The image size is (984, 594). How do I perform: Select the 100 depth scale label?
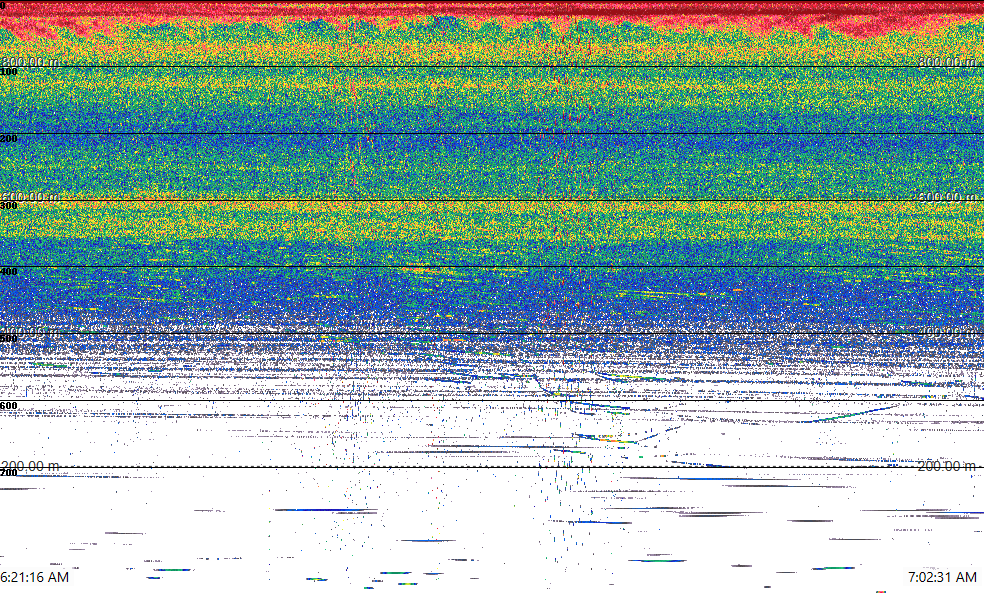tap(9, 72)
